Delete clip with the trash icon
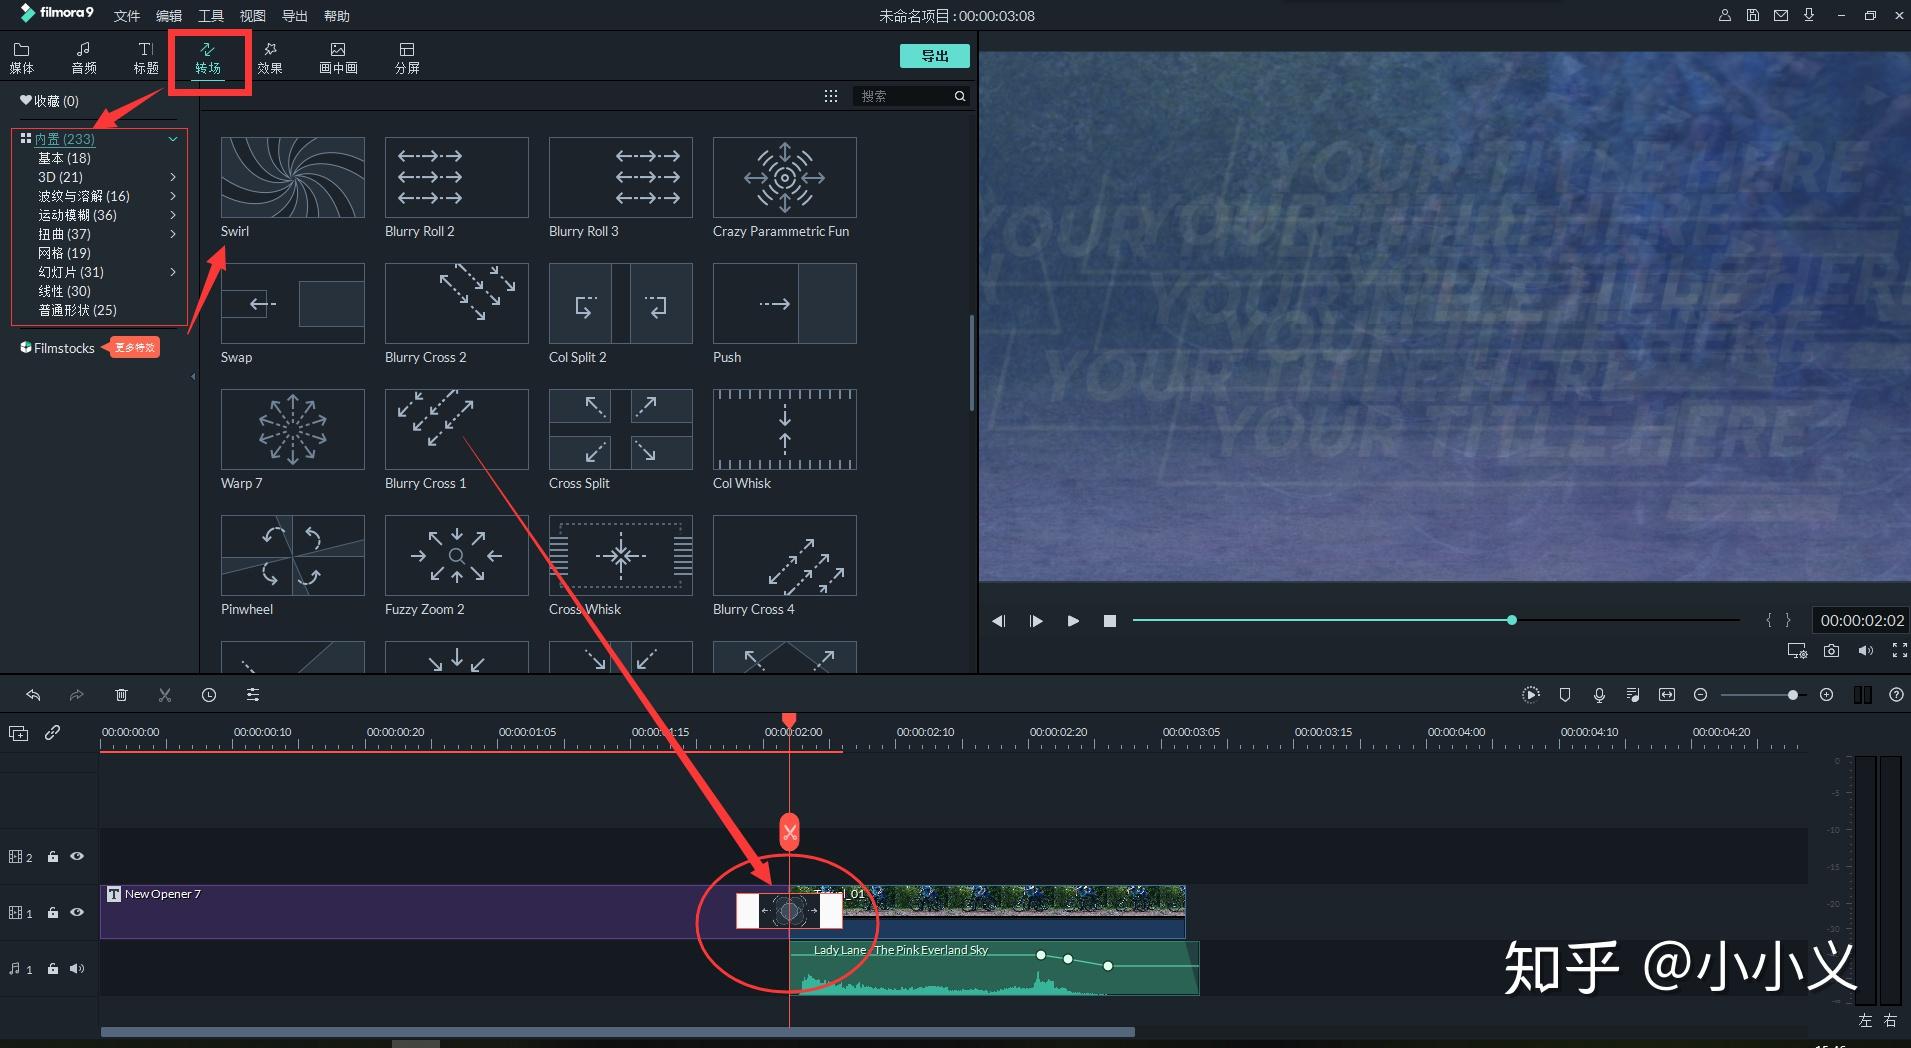 pyautogui.click(x=121, y=694)
